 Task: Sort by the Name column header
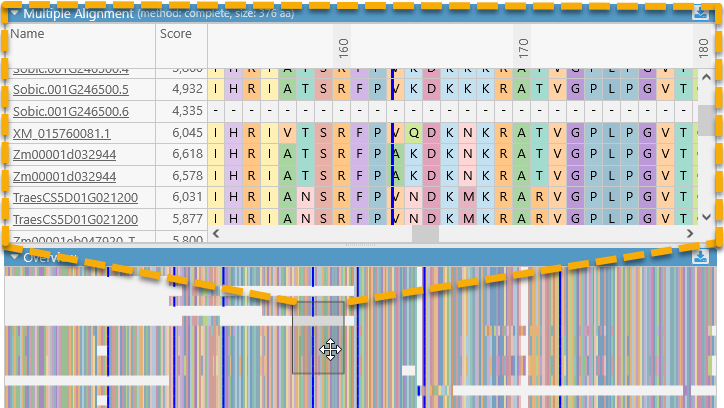(x=28, y=34)
